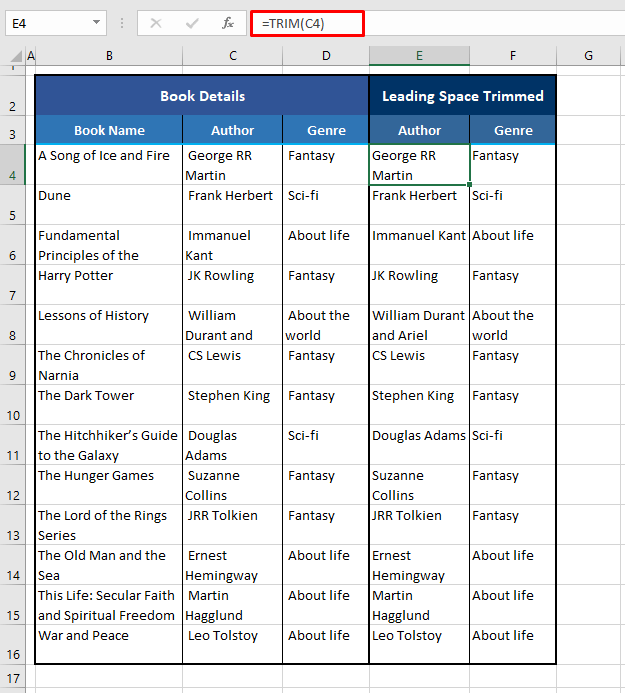Click the Insert Function fx icon
This screenshot has width=625, height=693.
(228, 22)
